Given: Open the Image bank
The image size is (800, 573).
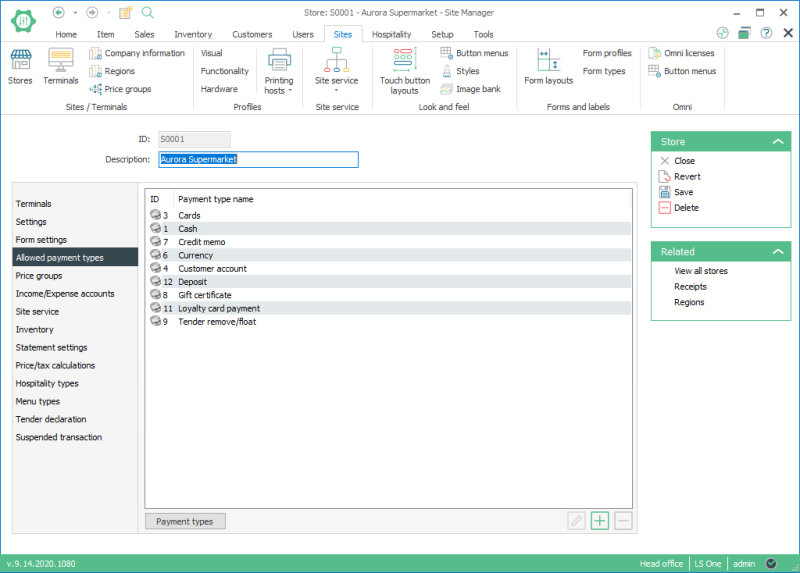Looking at the screenshot, I should coord(470,89).
